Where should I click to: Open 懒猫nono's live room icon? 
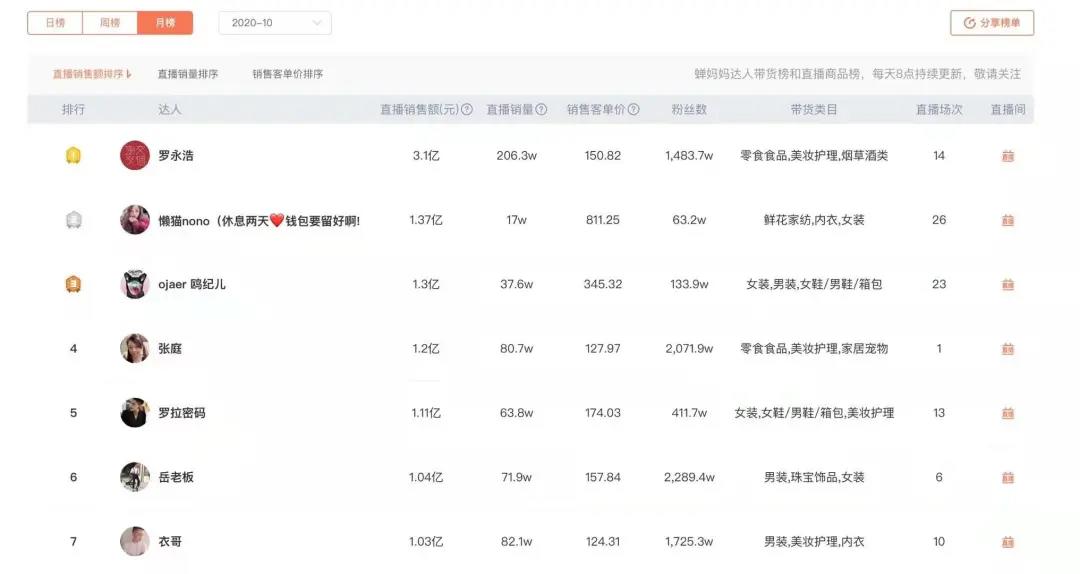[x=1008, y=221]
